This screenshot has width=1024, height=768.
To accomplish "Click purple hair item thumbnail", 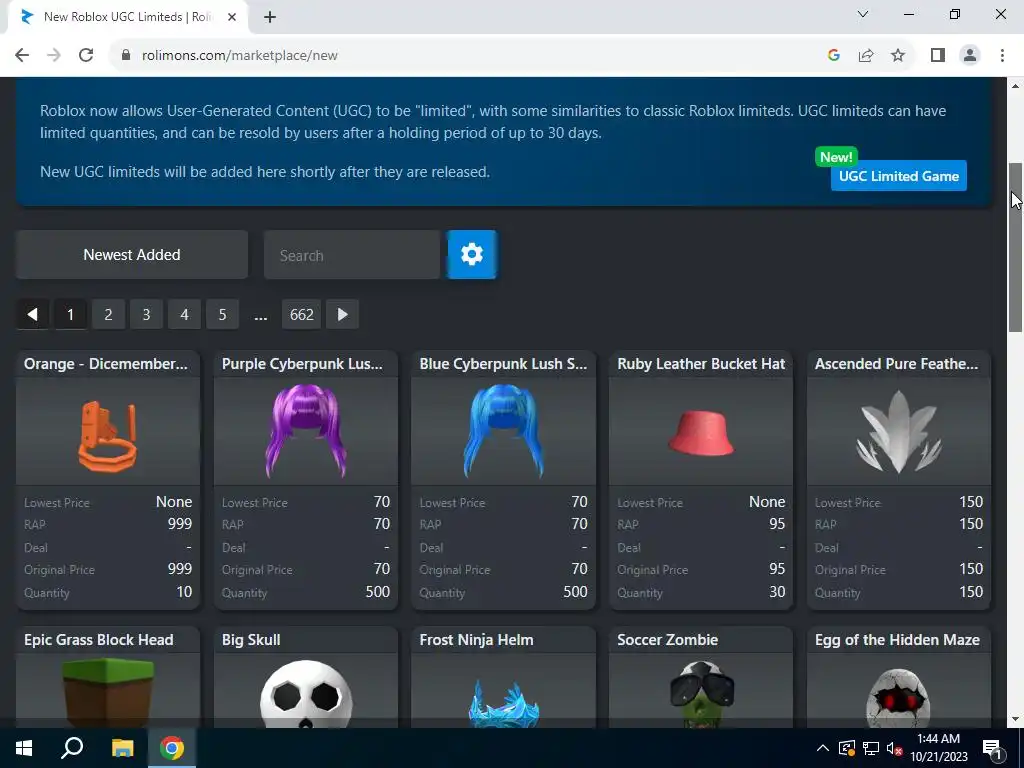I will pyautogui.click(x=306, y=431).
